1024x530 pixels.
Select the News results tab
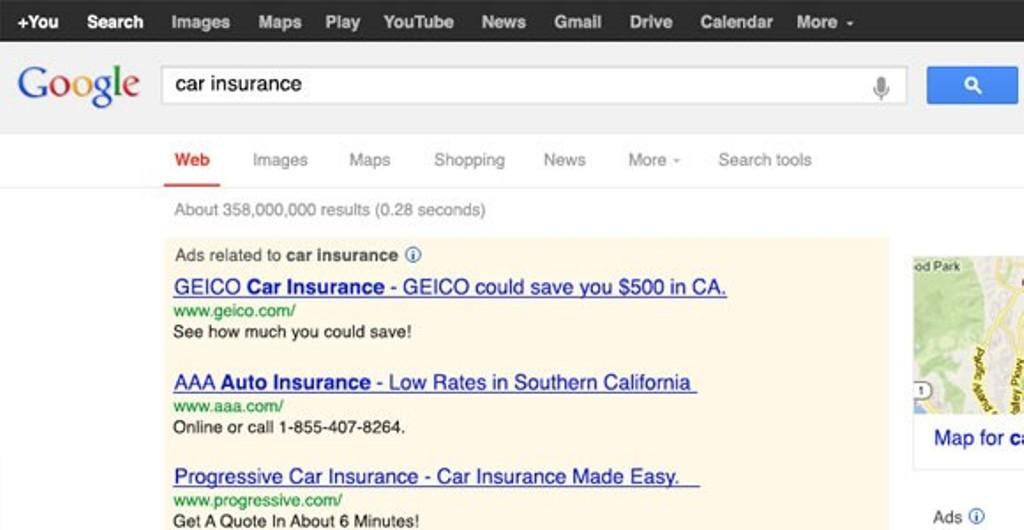click(x=564, y=160)
